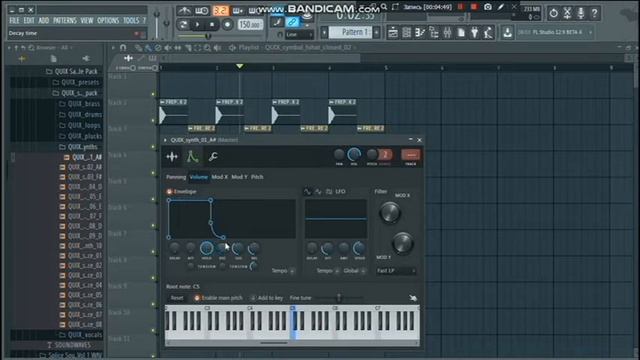The height and width of the screenshot is (360, 640).
Task: Click the envelope Hold knob
Action: (x=207, y=248)
